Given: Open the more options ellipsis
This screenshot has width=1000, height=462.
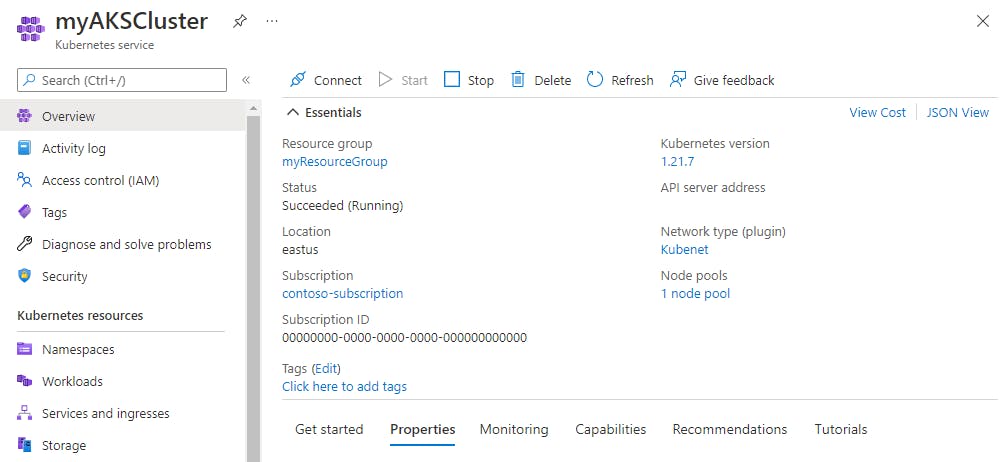Looking at the screenshot, I should click(272, 21).
